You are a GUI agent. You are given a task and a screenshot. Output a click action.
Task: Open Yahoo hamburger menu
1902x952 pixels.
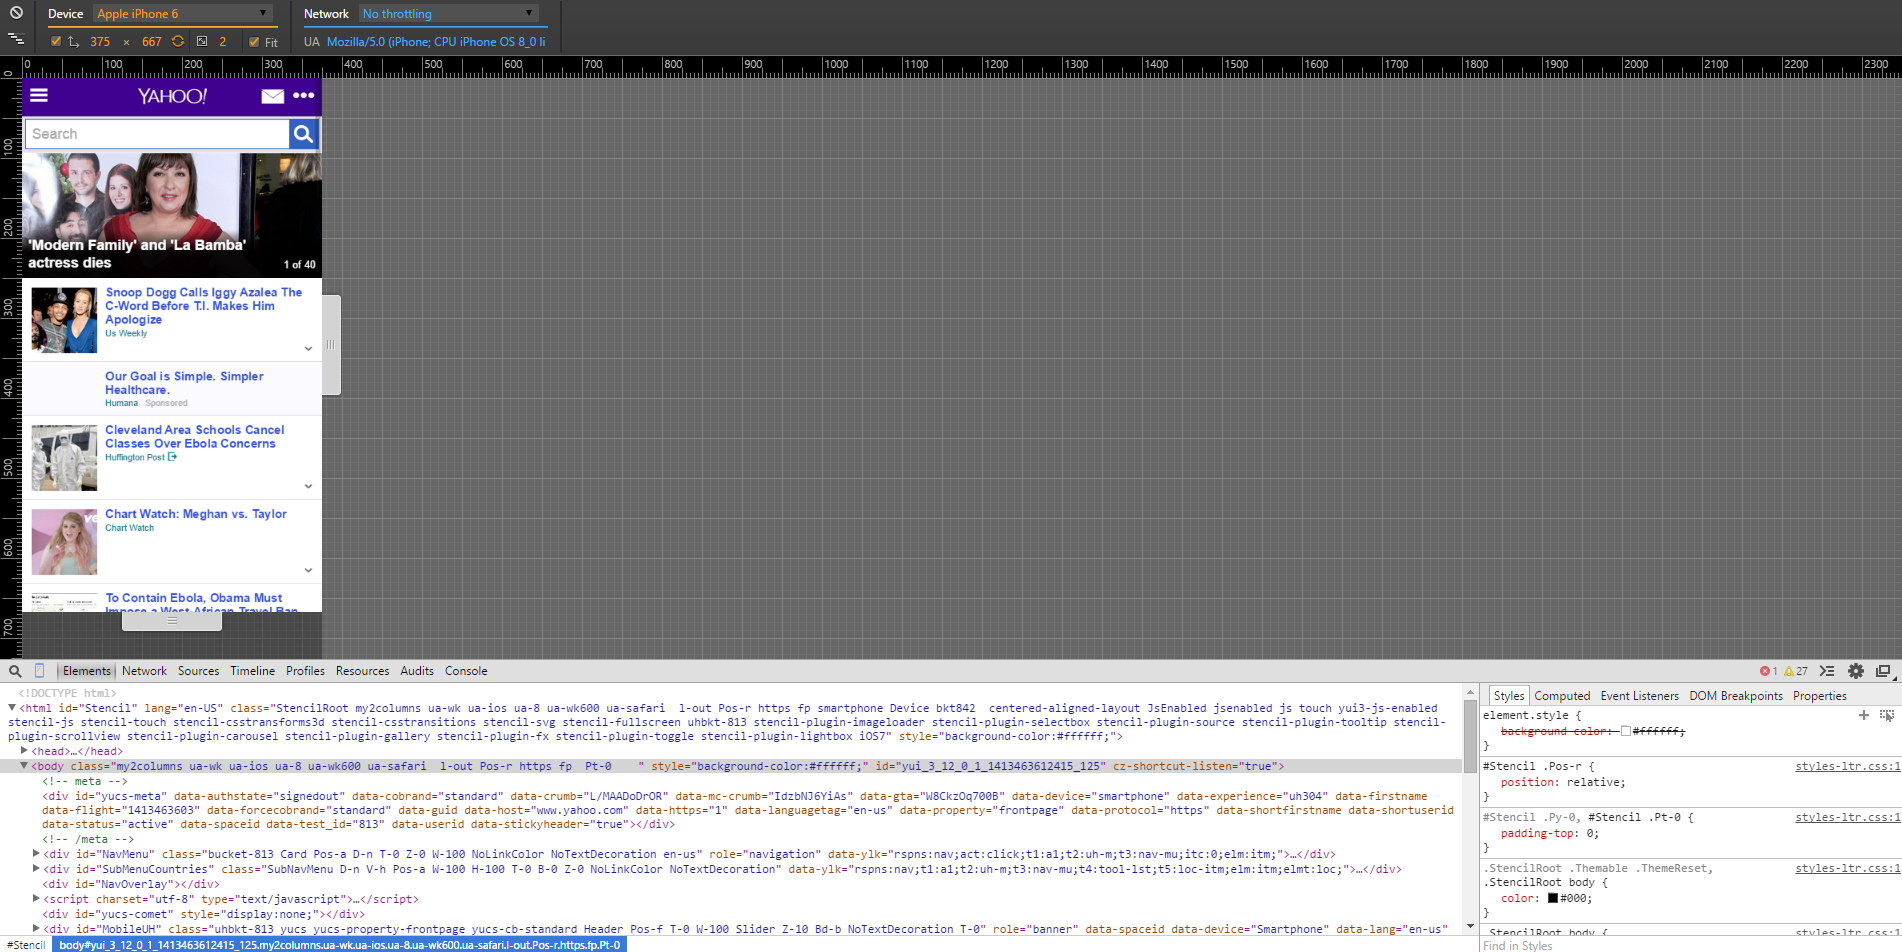click(39, 95)
